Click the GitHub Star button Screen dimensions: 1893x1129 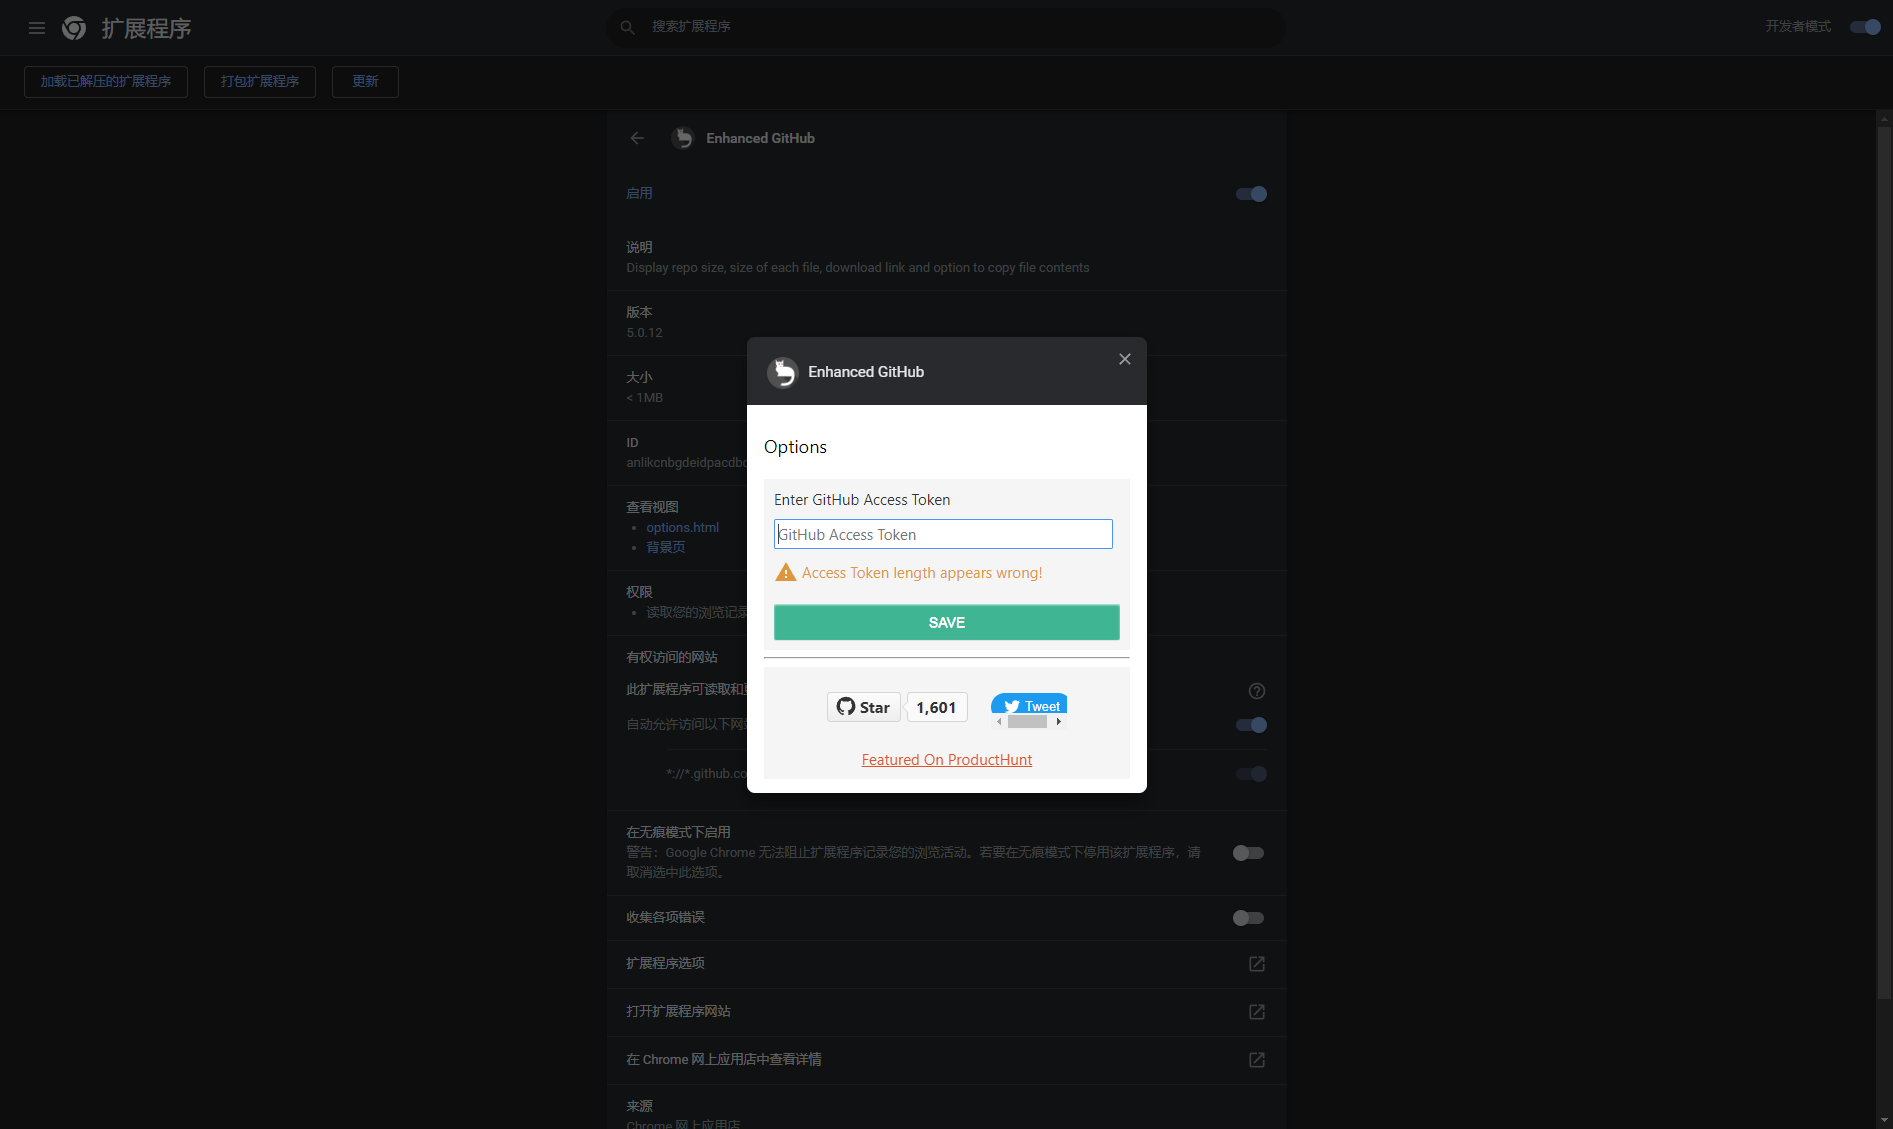(x=863, y=707)
